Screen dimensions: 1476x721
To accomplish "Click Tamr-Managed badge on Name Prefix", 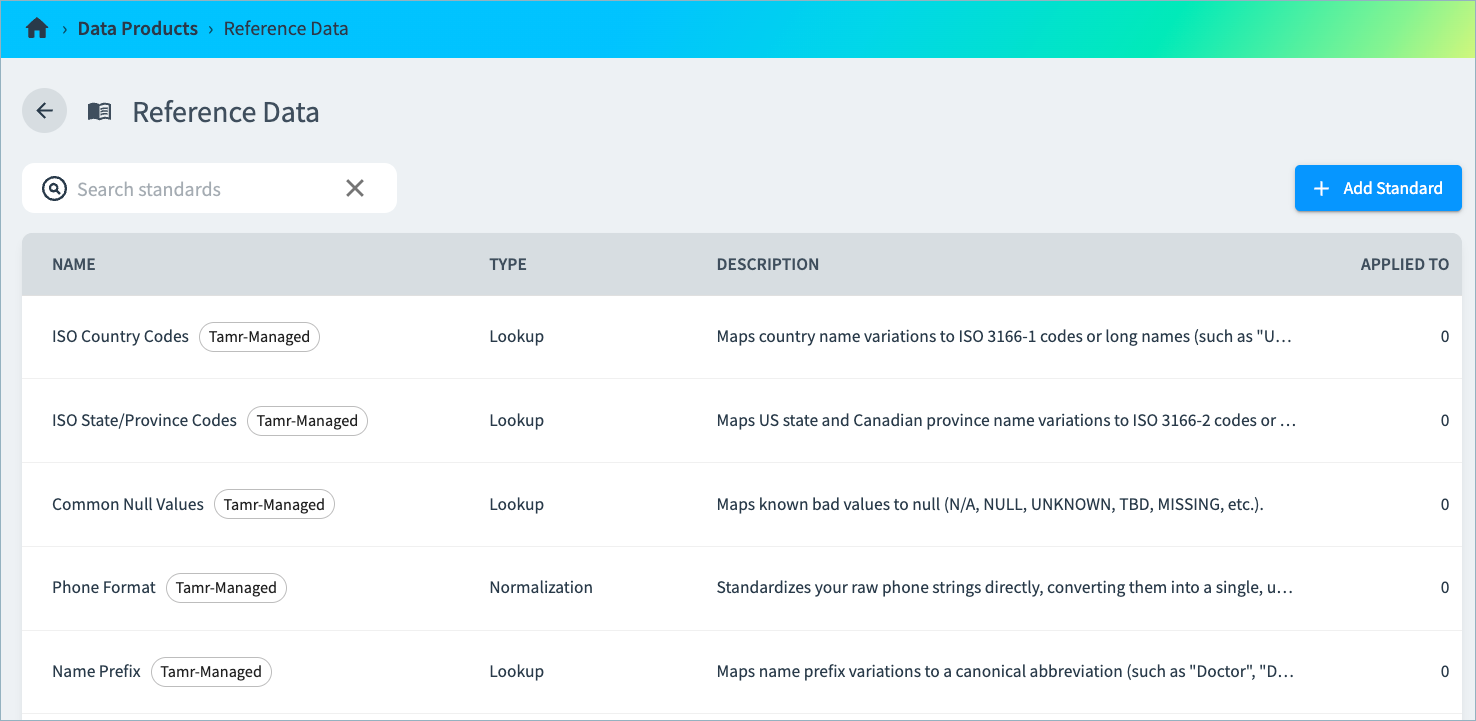I will coord(211,672).
